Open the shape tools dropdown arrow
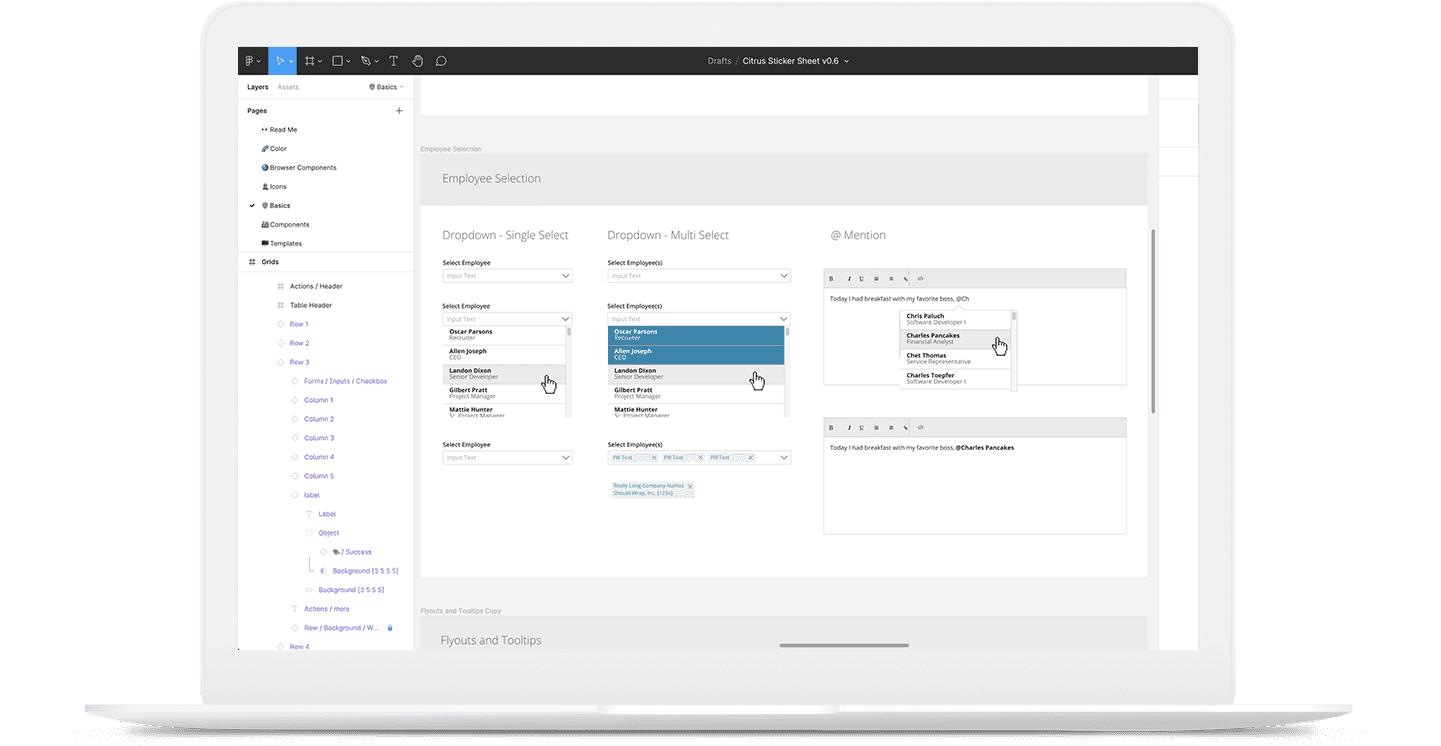1441x746 pixels. point(348,62)
